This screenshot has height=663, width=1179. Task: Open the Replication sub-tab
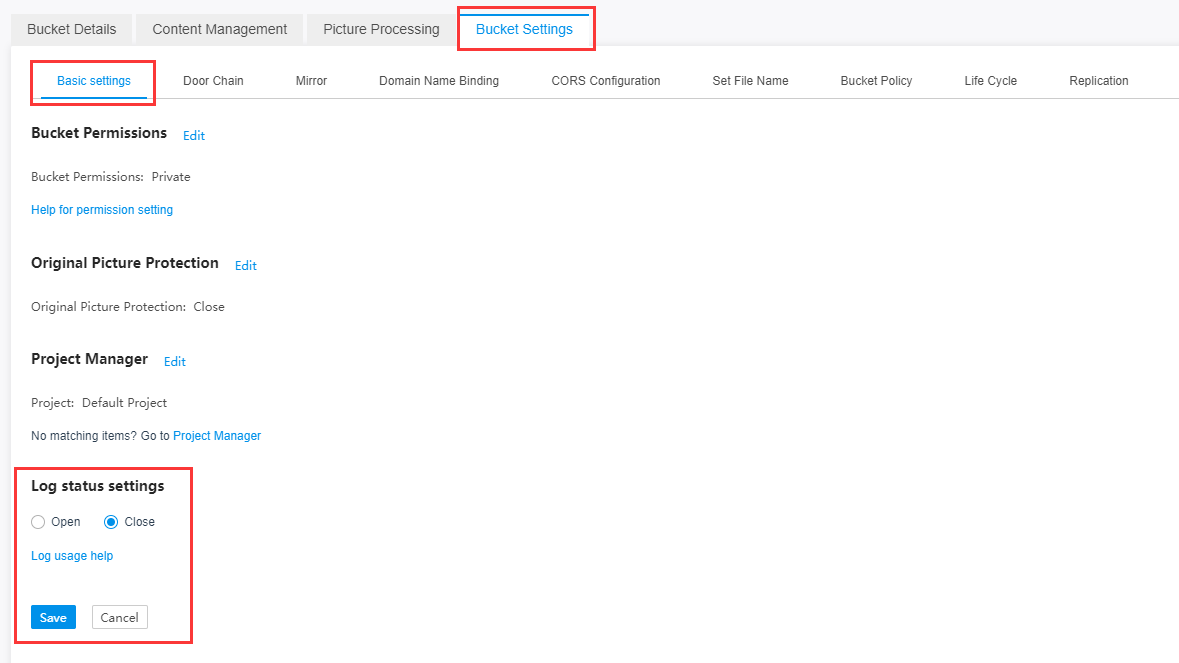click(x=1098, y=81)
